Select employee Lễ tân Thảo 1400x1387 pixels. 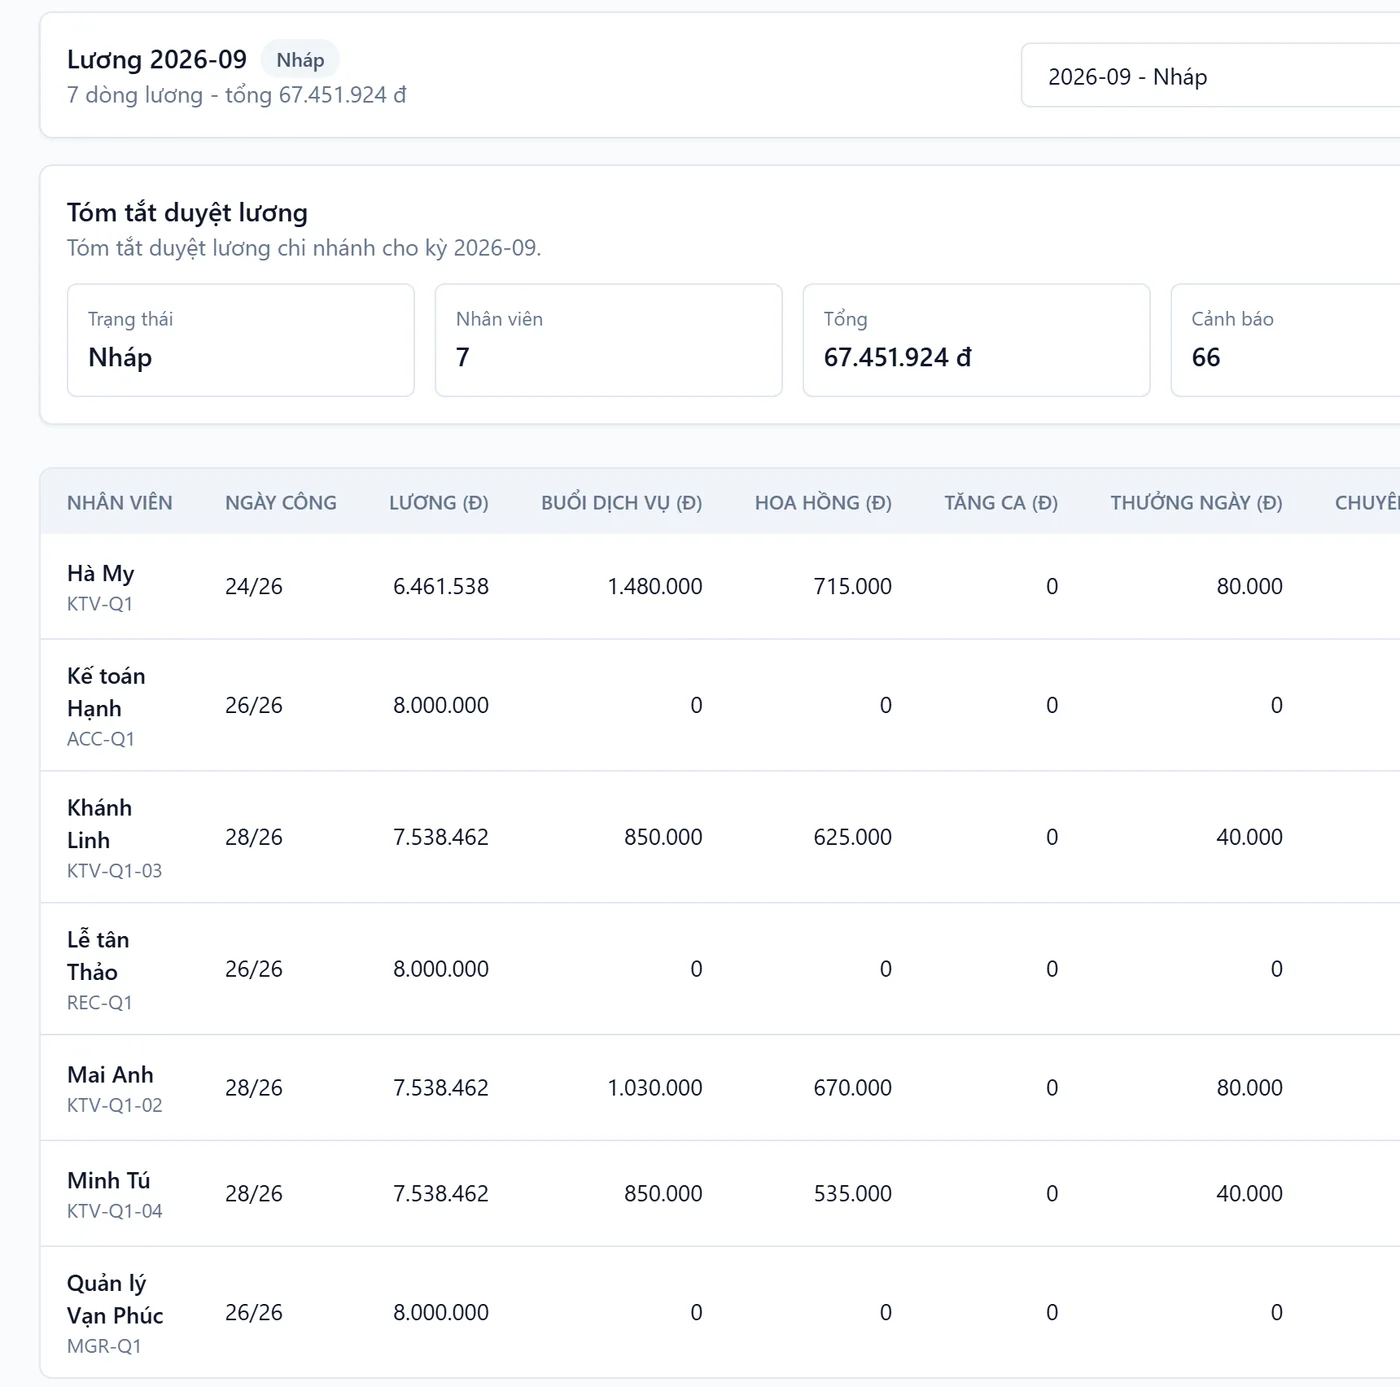coord(98,956)
